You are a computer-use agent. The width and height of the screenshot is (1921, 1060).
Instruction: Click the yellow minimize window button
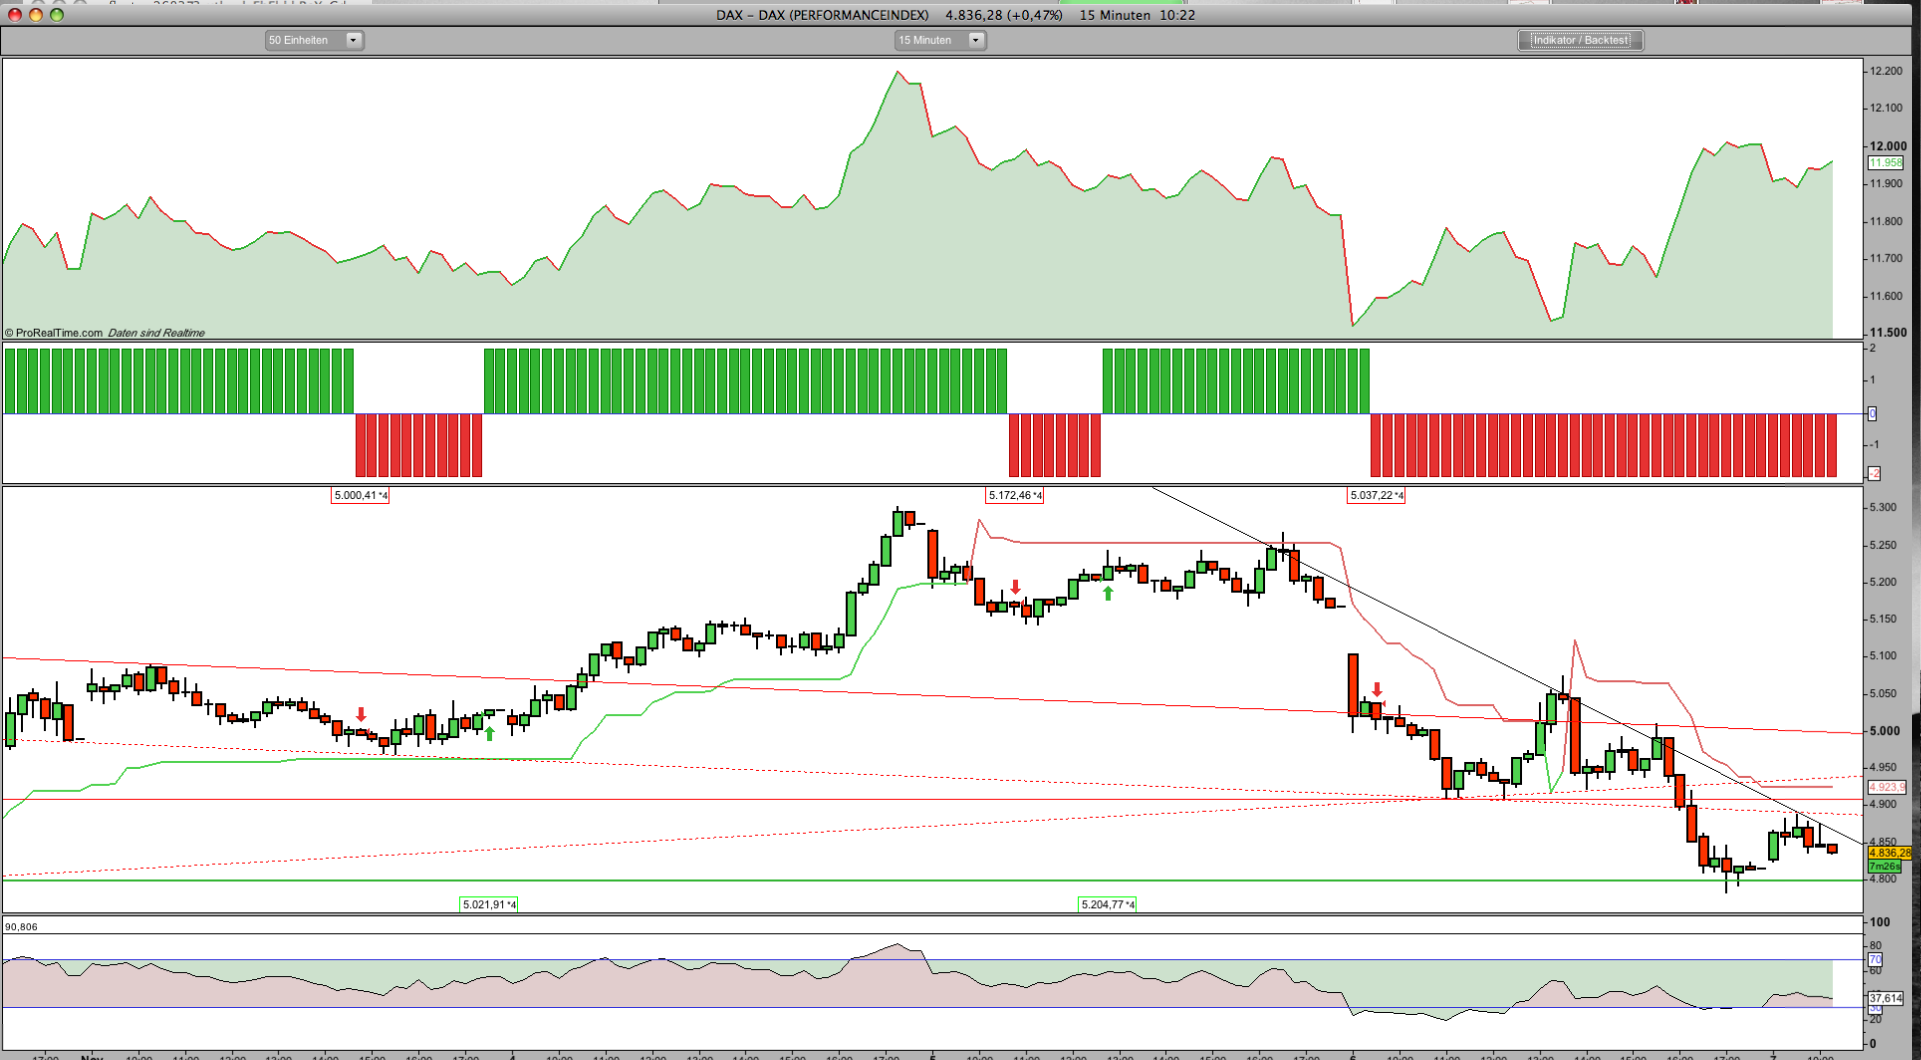(x=36, y=14)
